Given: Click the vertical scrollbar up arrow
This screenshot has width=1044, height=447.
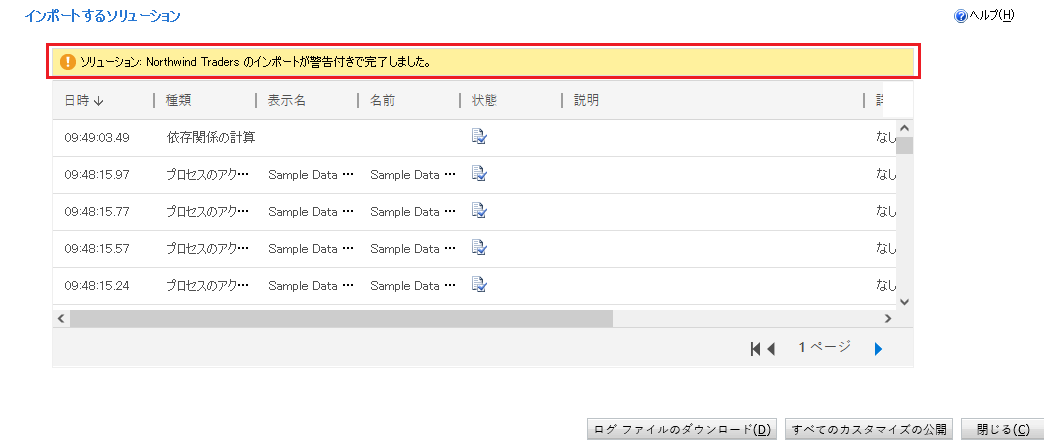Looking at the screenshot, I should coord(904,128).
